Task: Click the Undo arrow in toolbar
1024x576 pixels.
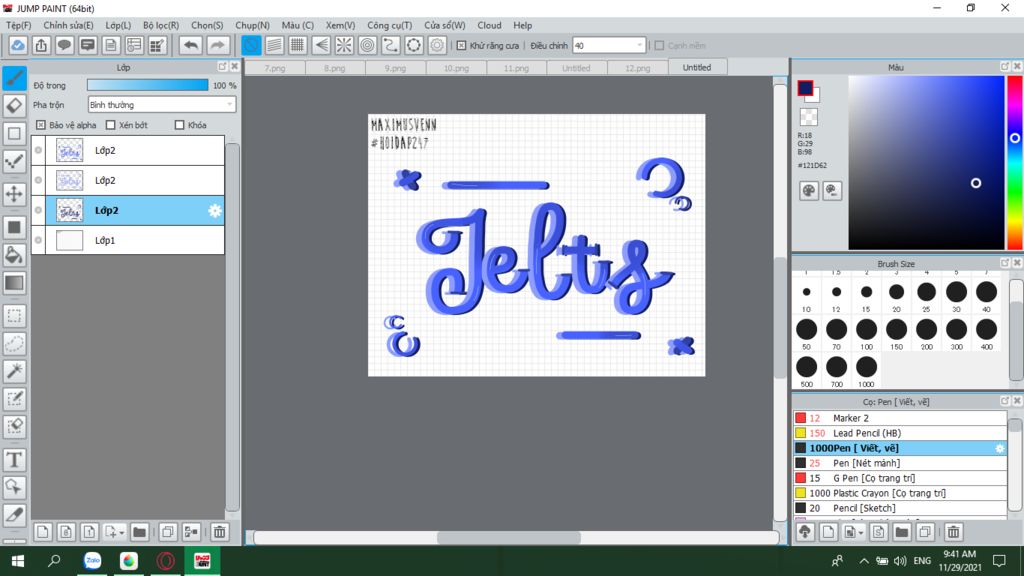Action: click(x=191, y=45)
